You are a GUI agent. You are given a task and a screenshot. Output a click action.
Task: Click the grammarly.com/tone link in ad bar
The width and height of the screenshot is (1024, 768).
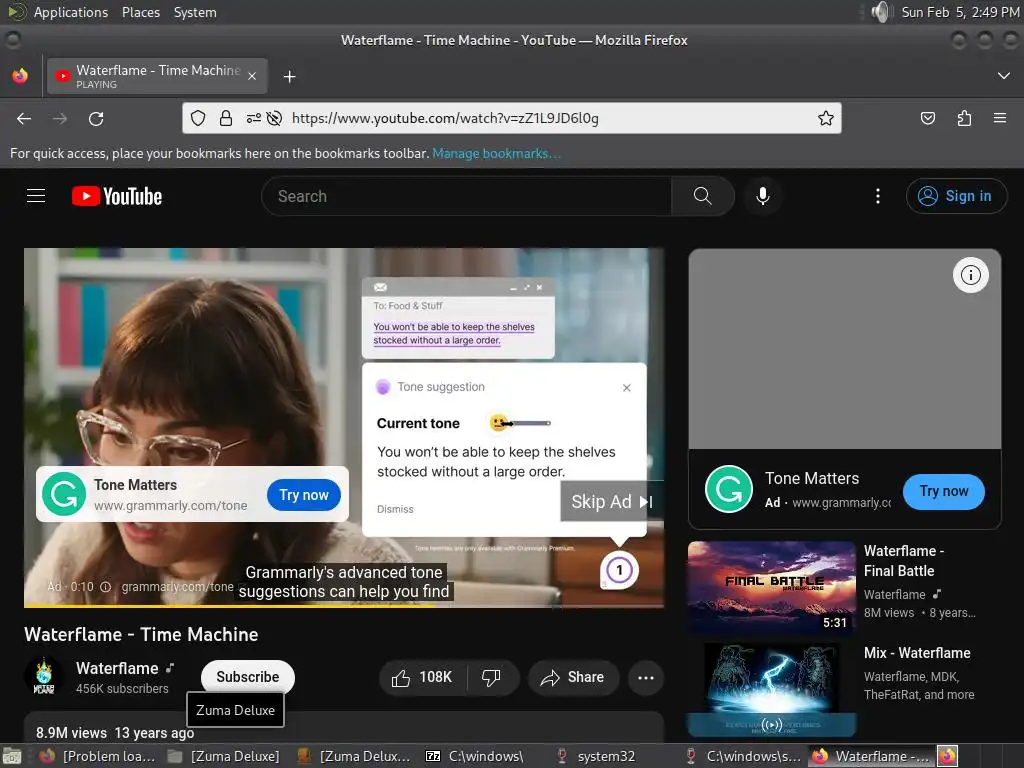(x=177, y=587)
